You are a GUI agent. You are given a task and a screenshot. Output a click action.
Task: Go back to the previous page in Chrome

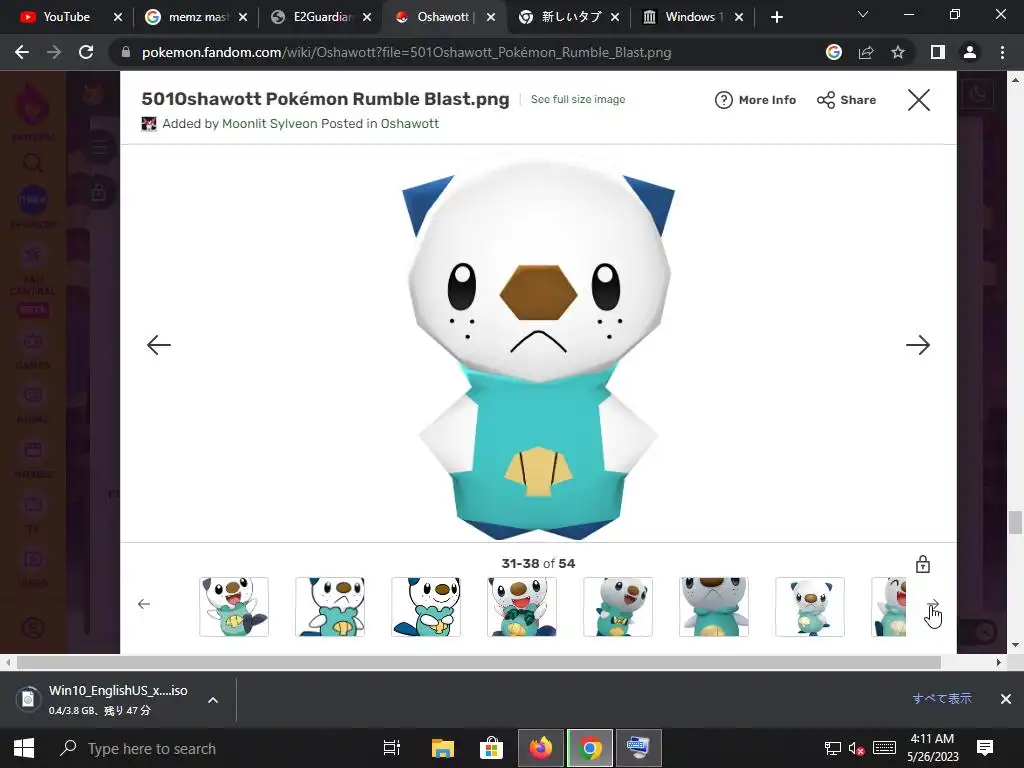click(x=22, y=52)
